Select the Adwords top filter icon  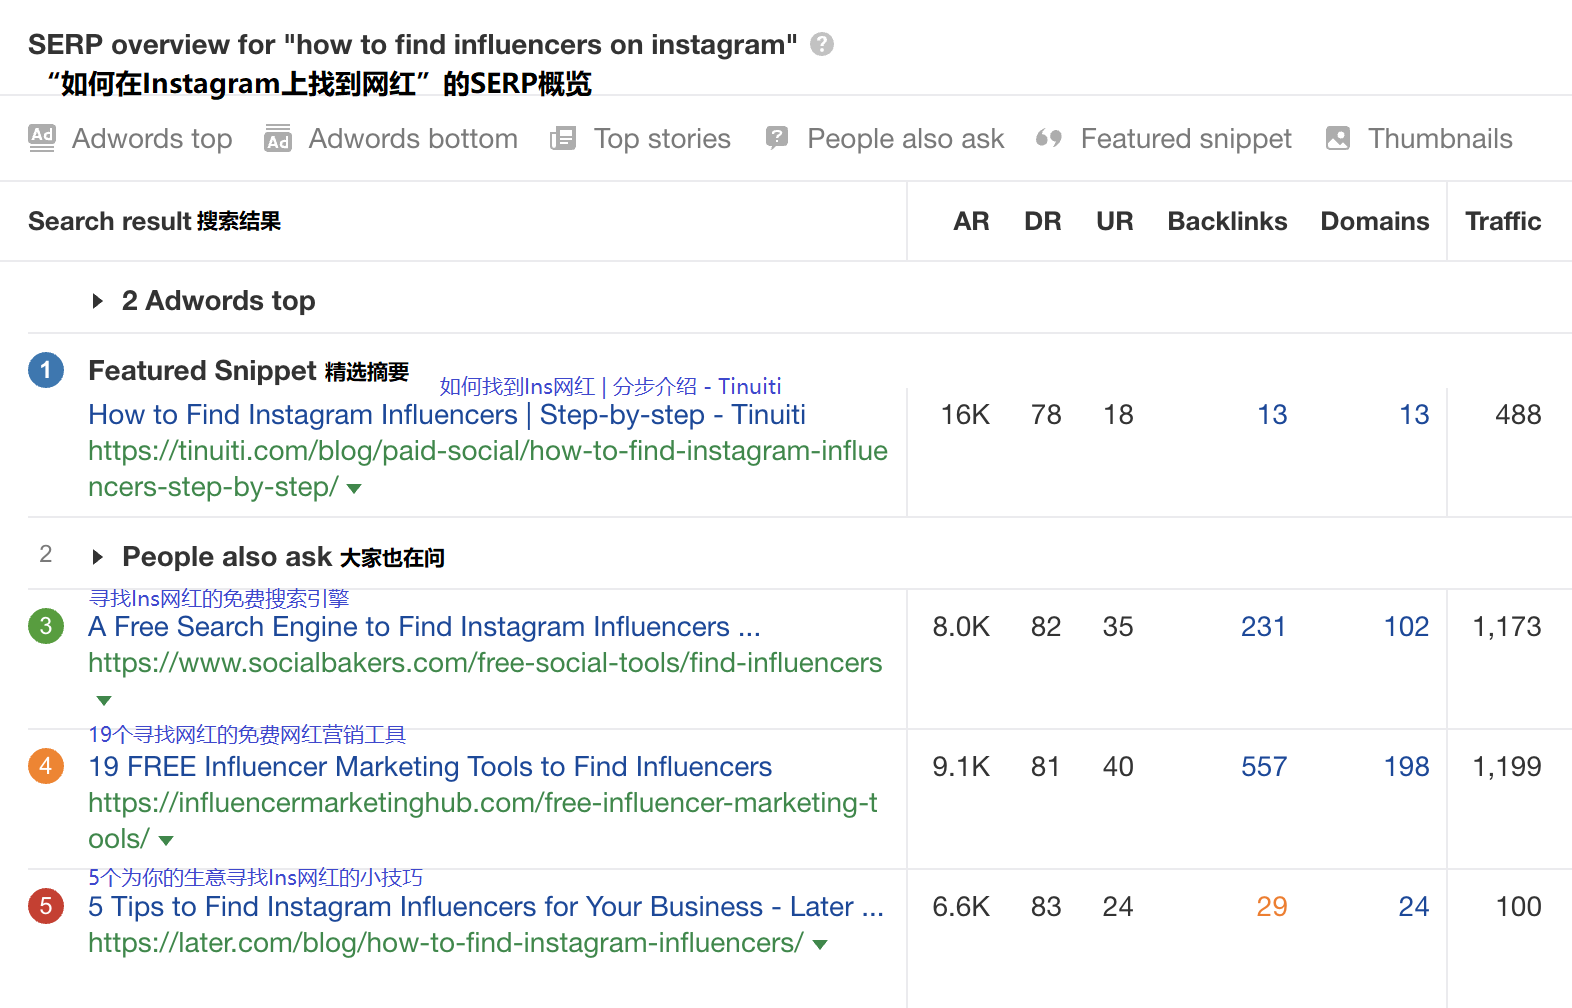click(41, 138)
